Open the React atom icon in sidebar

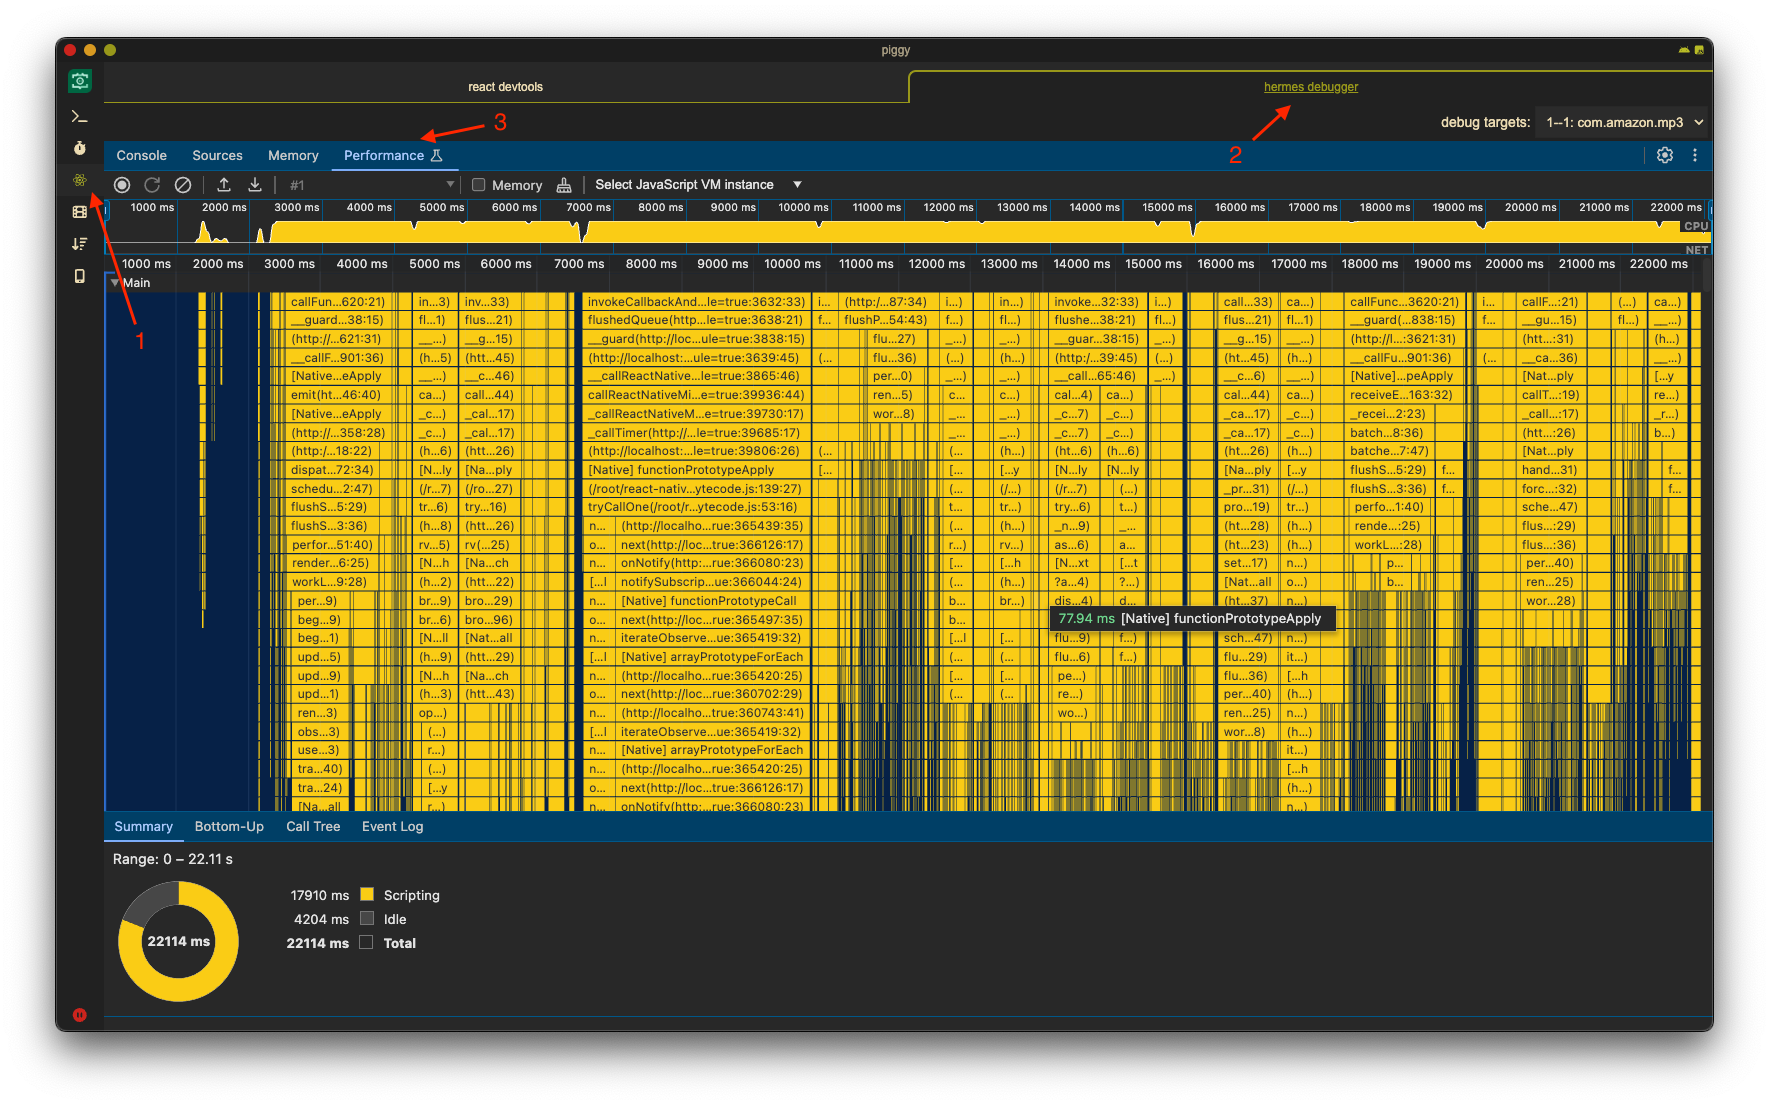[80, 180]
